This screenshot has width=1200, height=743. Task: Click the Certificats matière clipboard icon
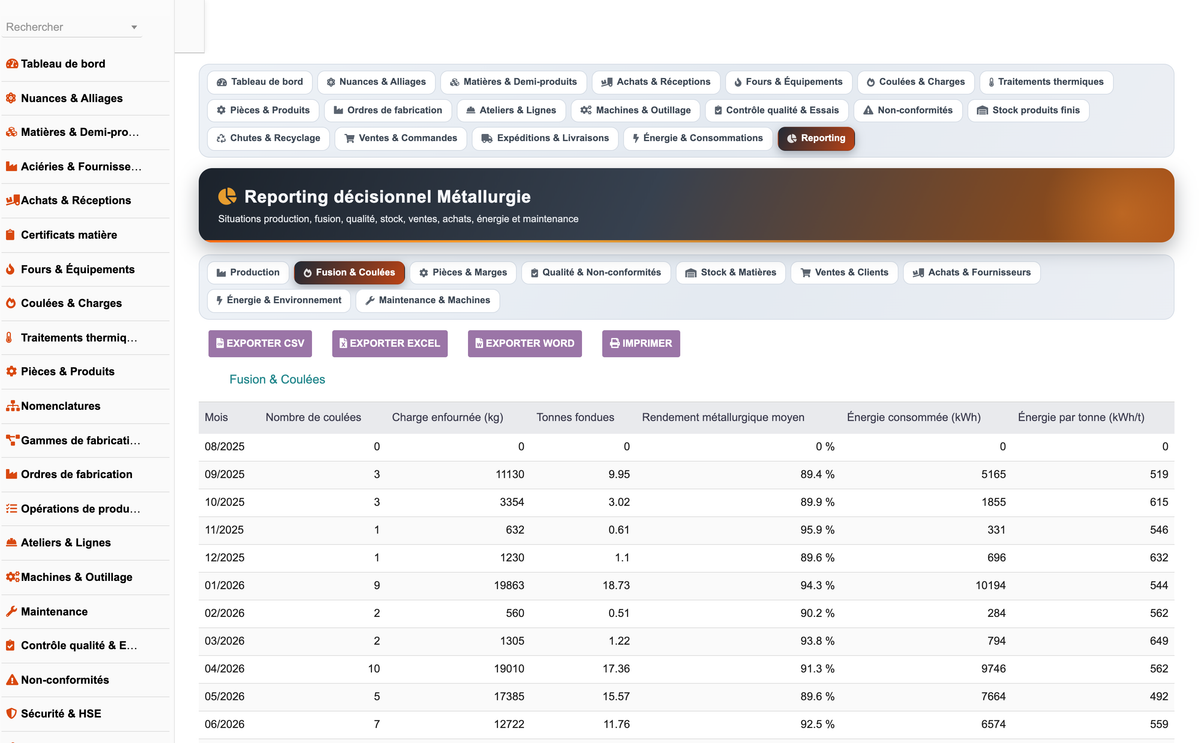tap(11, 235)
